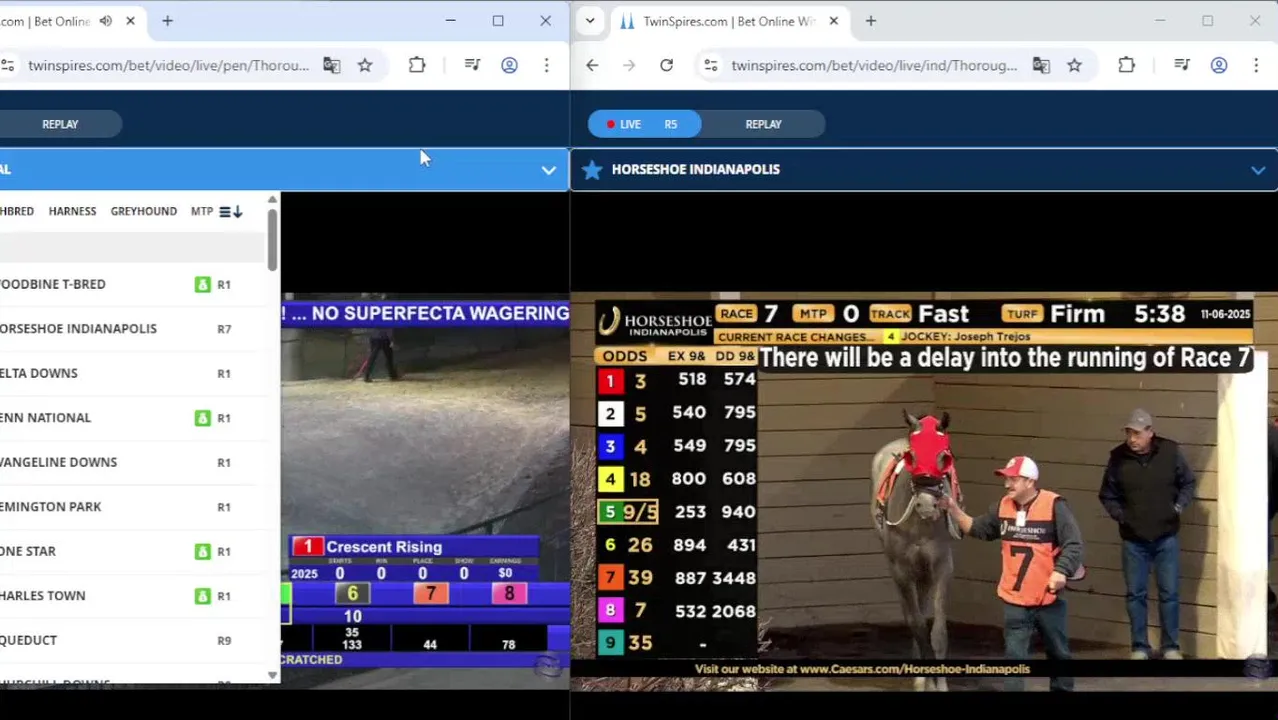Click the right window's URL address field
This screenshot has width=1278, height=720.
(x=874, y=65)
